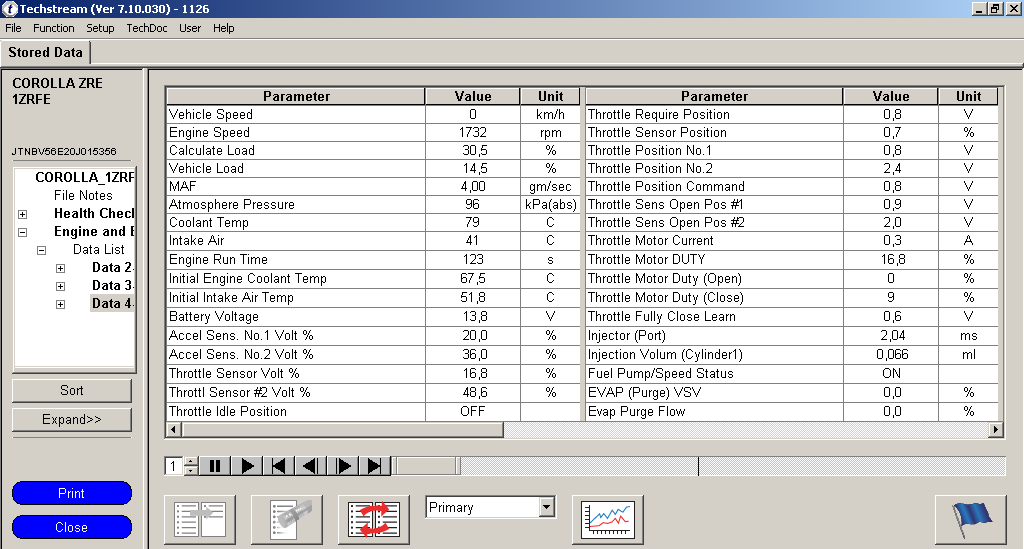Click the blue flag icon
The width and height of the screenshot is (1024, 549).
[x=970, y=520]
